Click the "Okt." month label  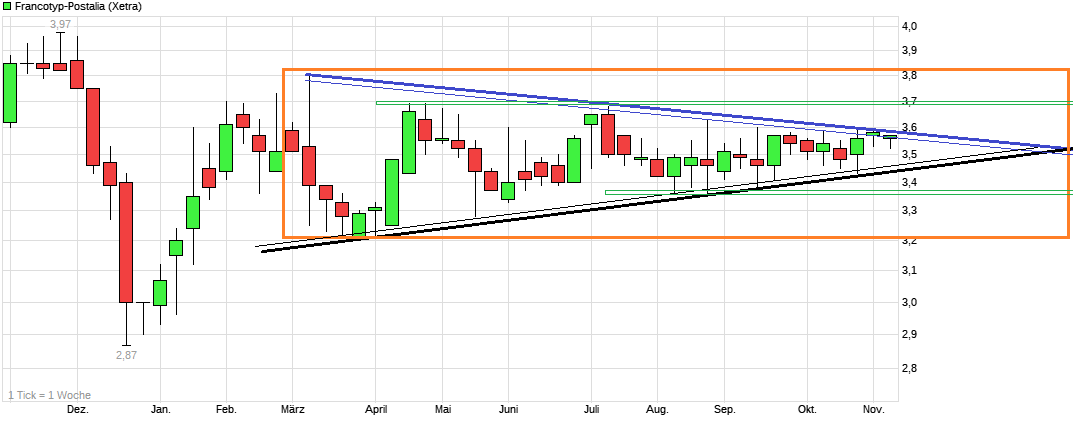(807, 409)
